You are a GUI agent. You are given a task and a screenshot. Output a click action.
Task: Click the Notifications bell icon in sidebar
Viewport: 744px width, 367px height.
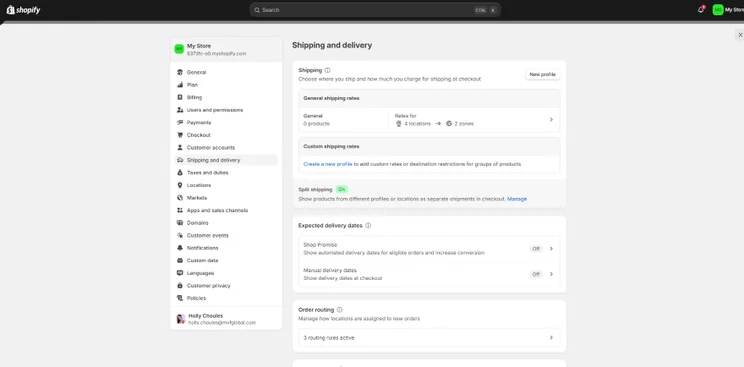(x=180, y=248)
